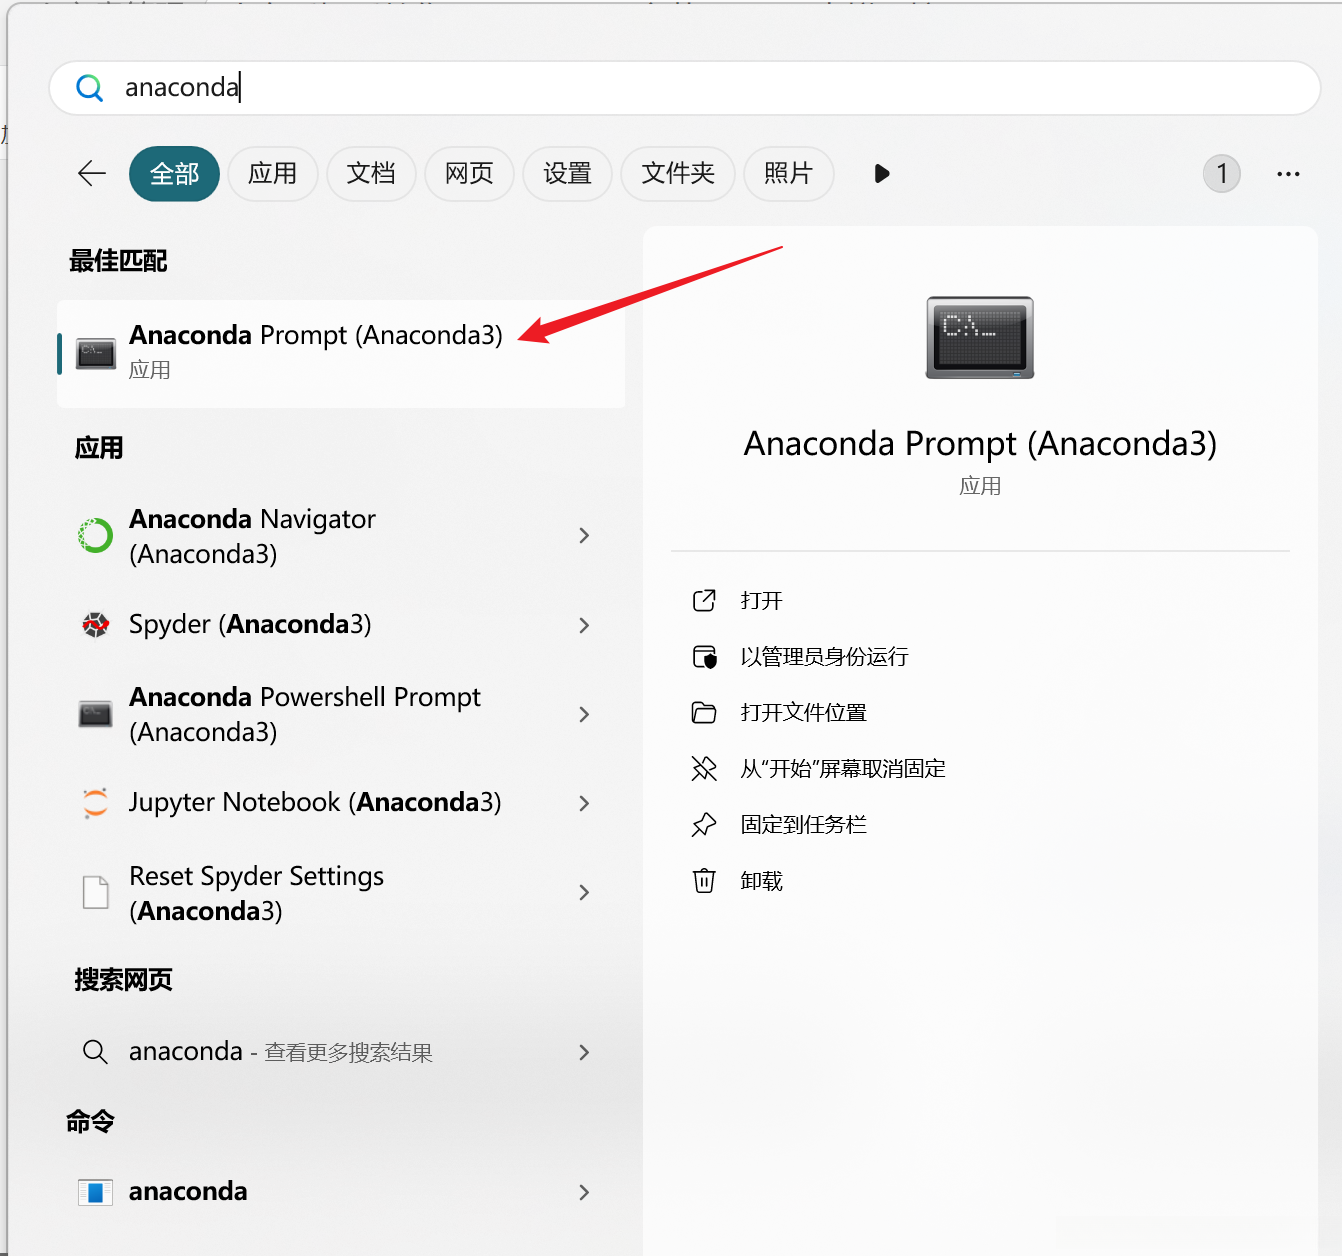Expand Spyder (Anaconda3) result chevron

(585, 625)
